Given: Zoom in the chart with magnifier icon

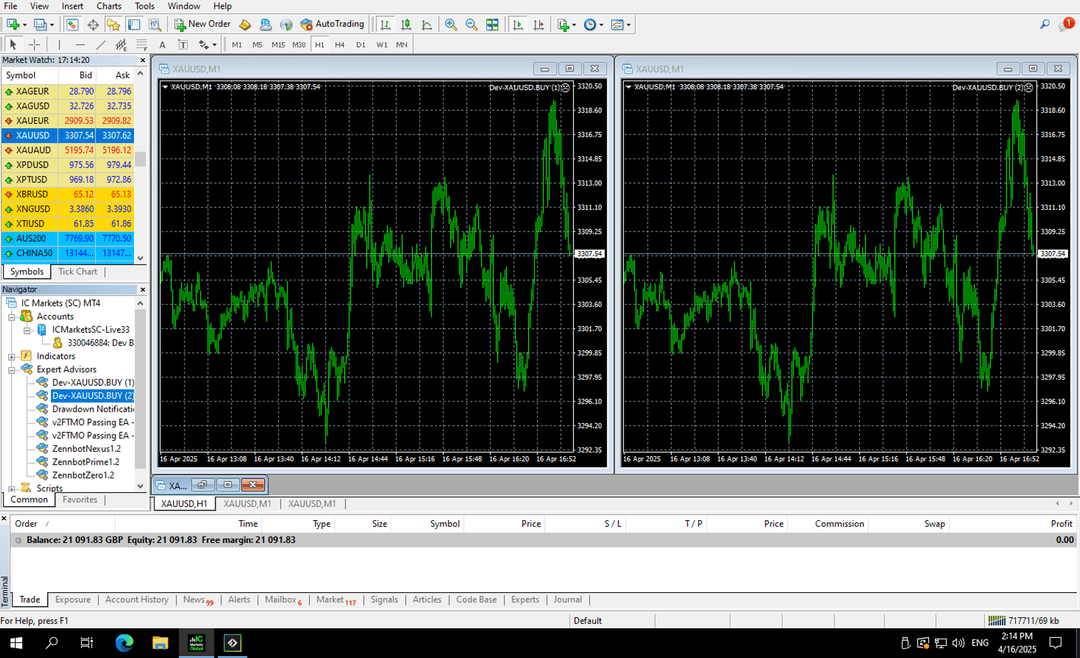Looking at the screenshot, I should pos(451,24).
